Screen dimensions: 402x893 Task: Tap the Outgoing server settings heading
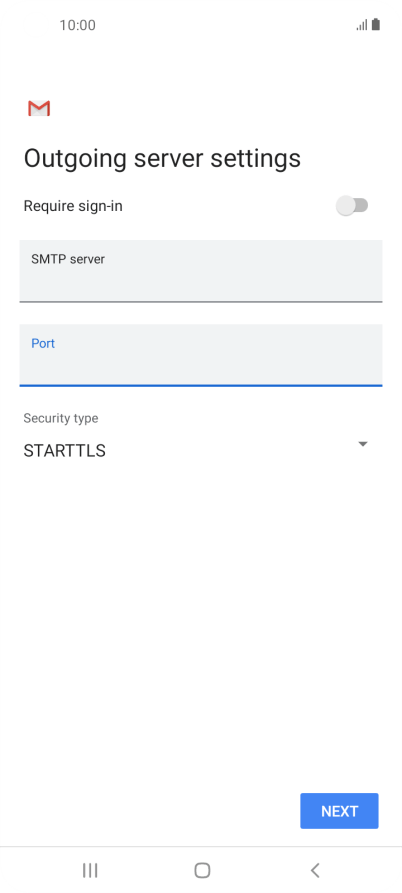[x=162, y=159]
